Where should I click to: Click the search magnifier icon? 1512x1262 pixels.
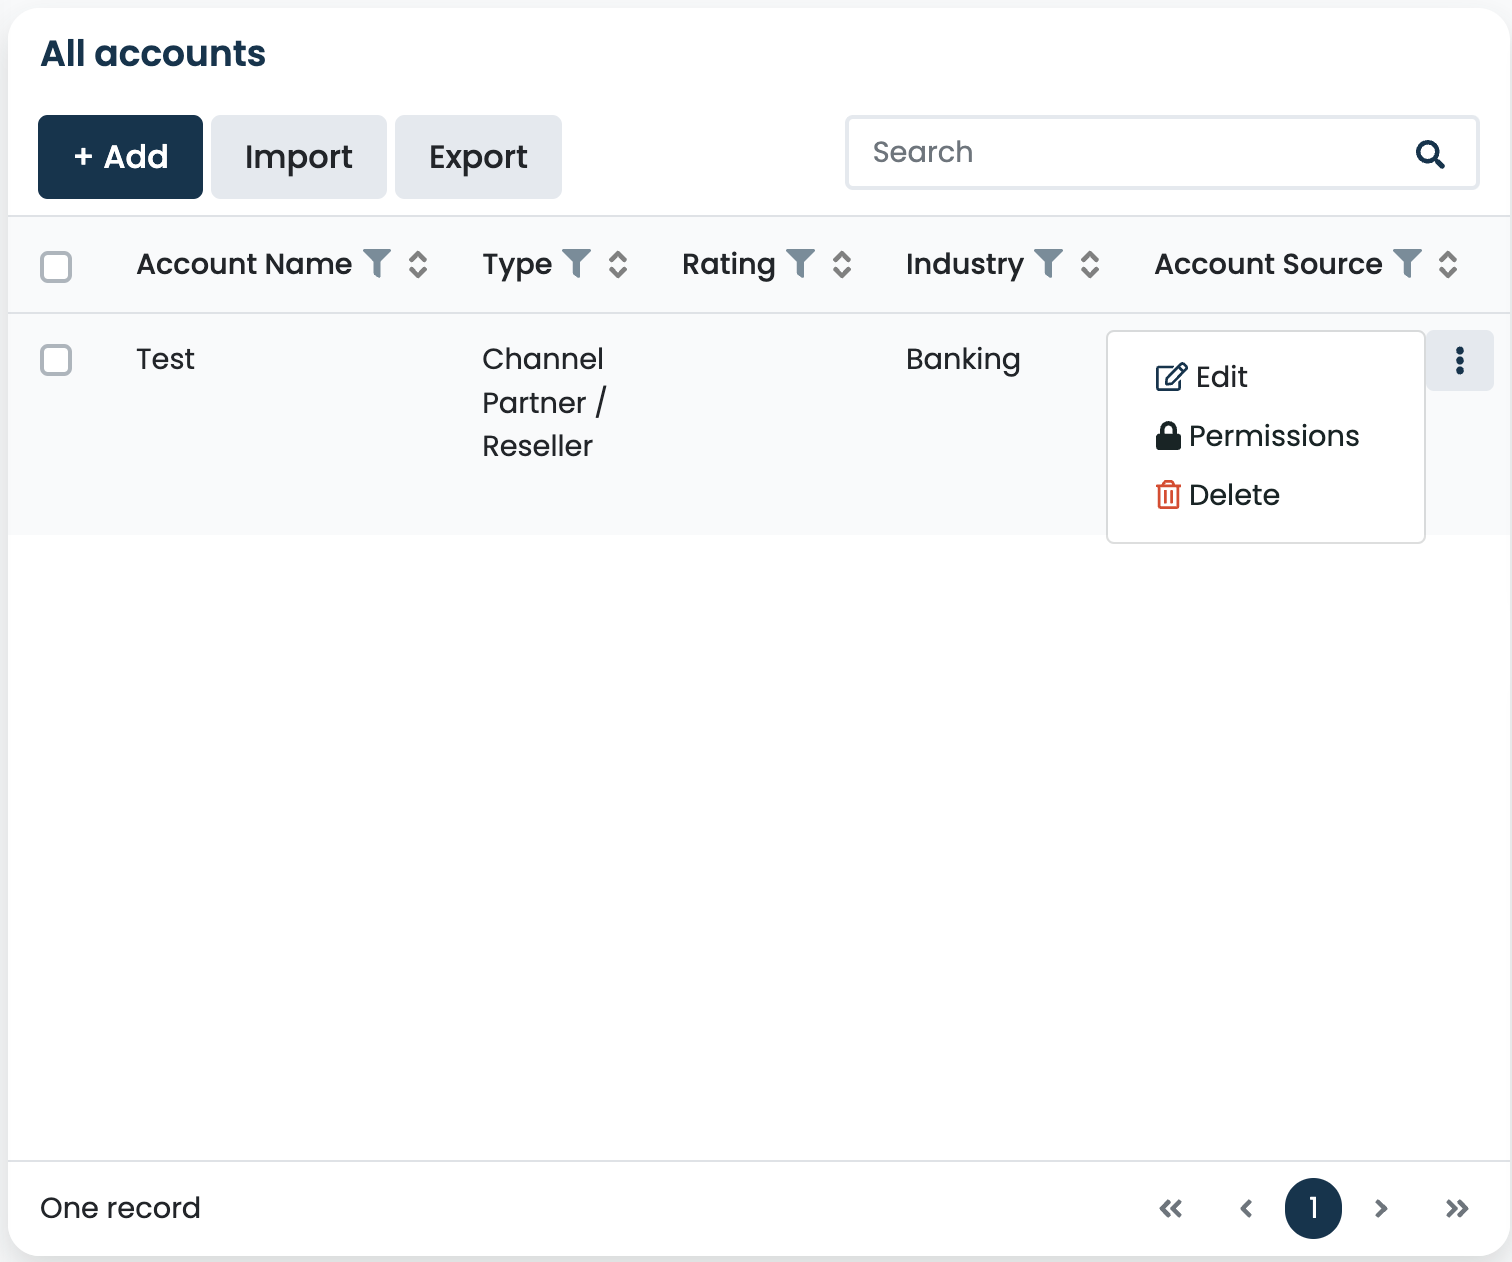(x=1430, y=153)
